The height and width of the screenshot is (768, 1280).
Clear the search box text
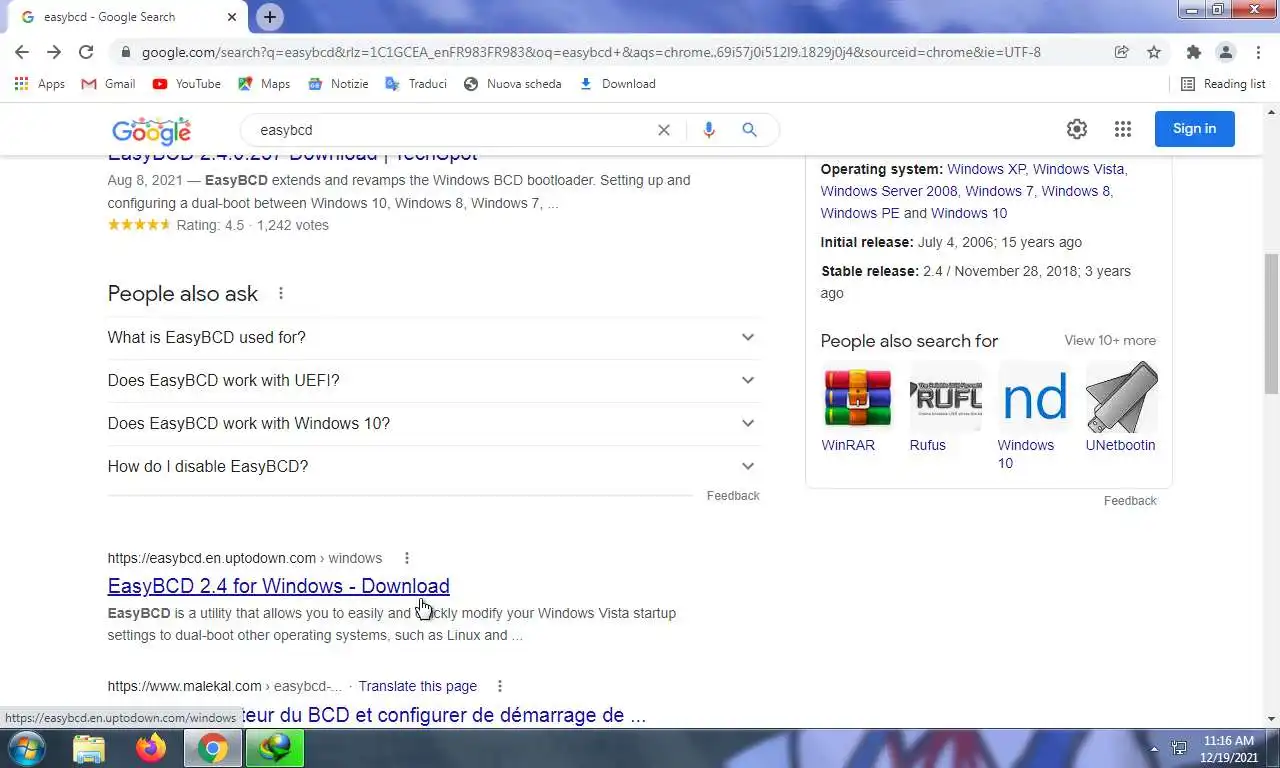pyautogui.click(x=663, y=130)
